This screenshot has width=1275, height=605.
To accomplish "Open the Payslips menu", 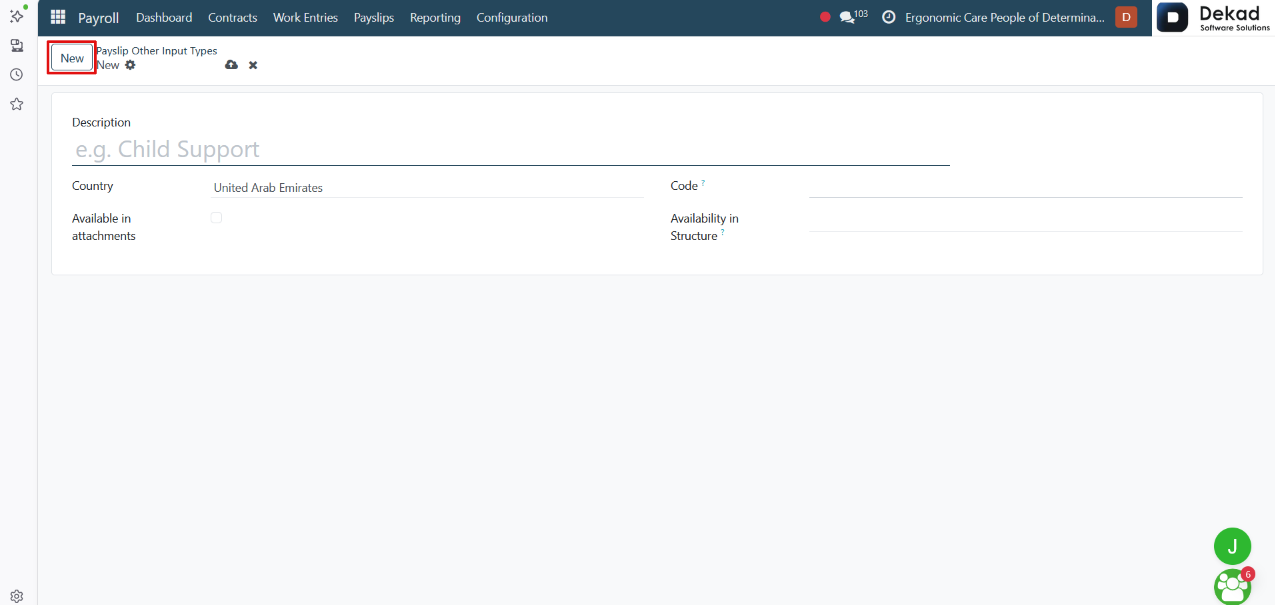I will tap(374, 18).
